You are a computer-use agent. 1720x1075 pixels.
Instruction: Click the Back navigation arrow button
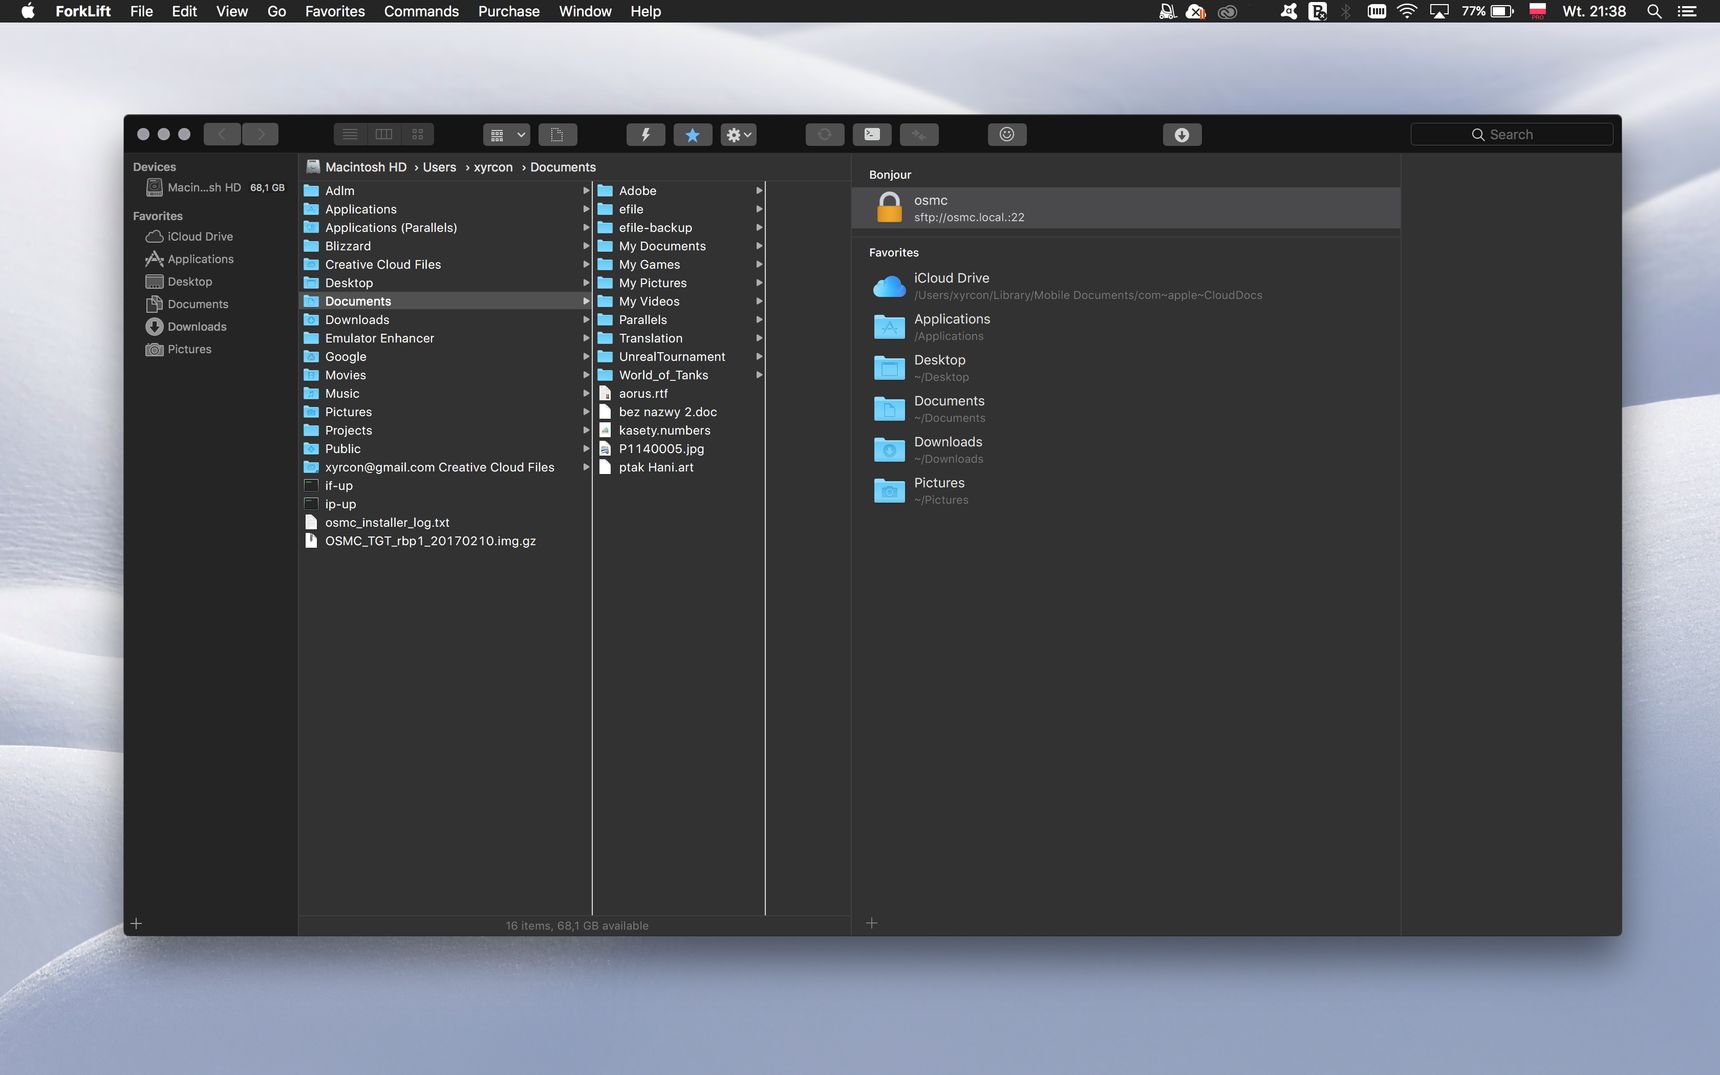point(222,134)
